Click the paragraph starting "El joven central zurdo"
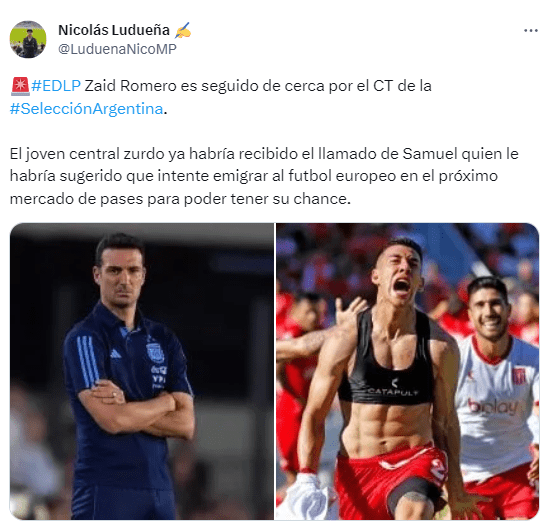The width and height of the screenshot is (557, 531). pyautogui.click(x=264, y=176)
